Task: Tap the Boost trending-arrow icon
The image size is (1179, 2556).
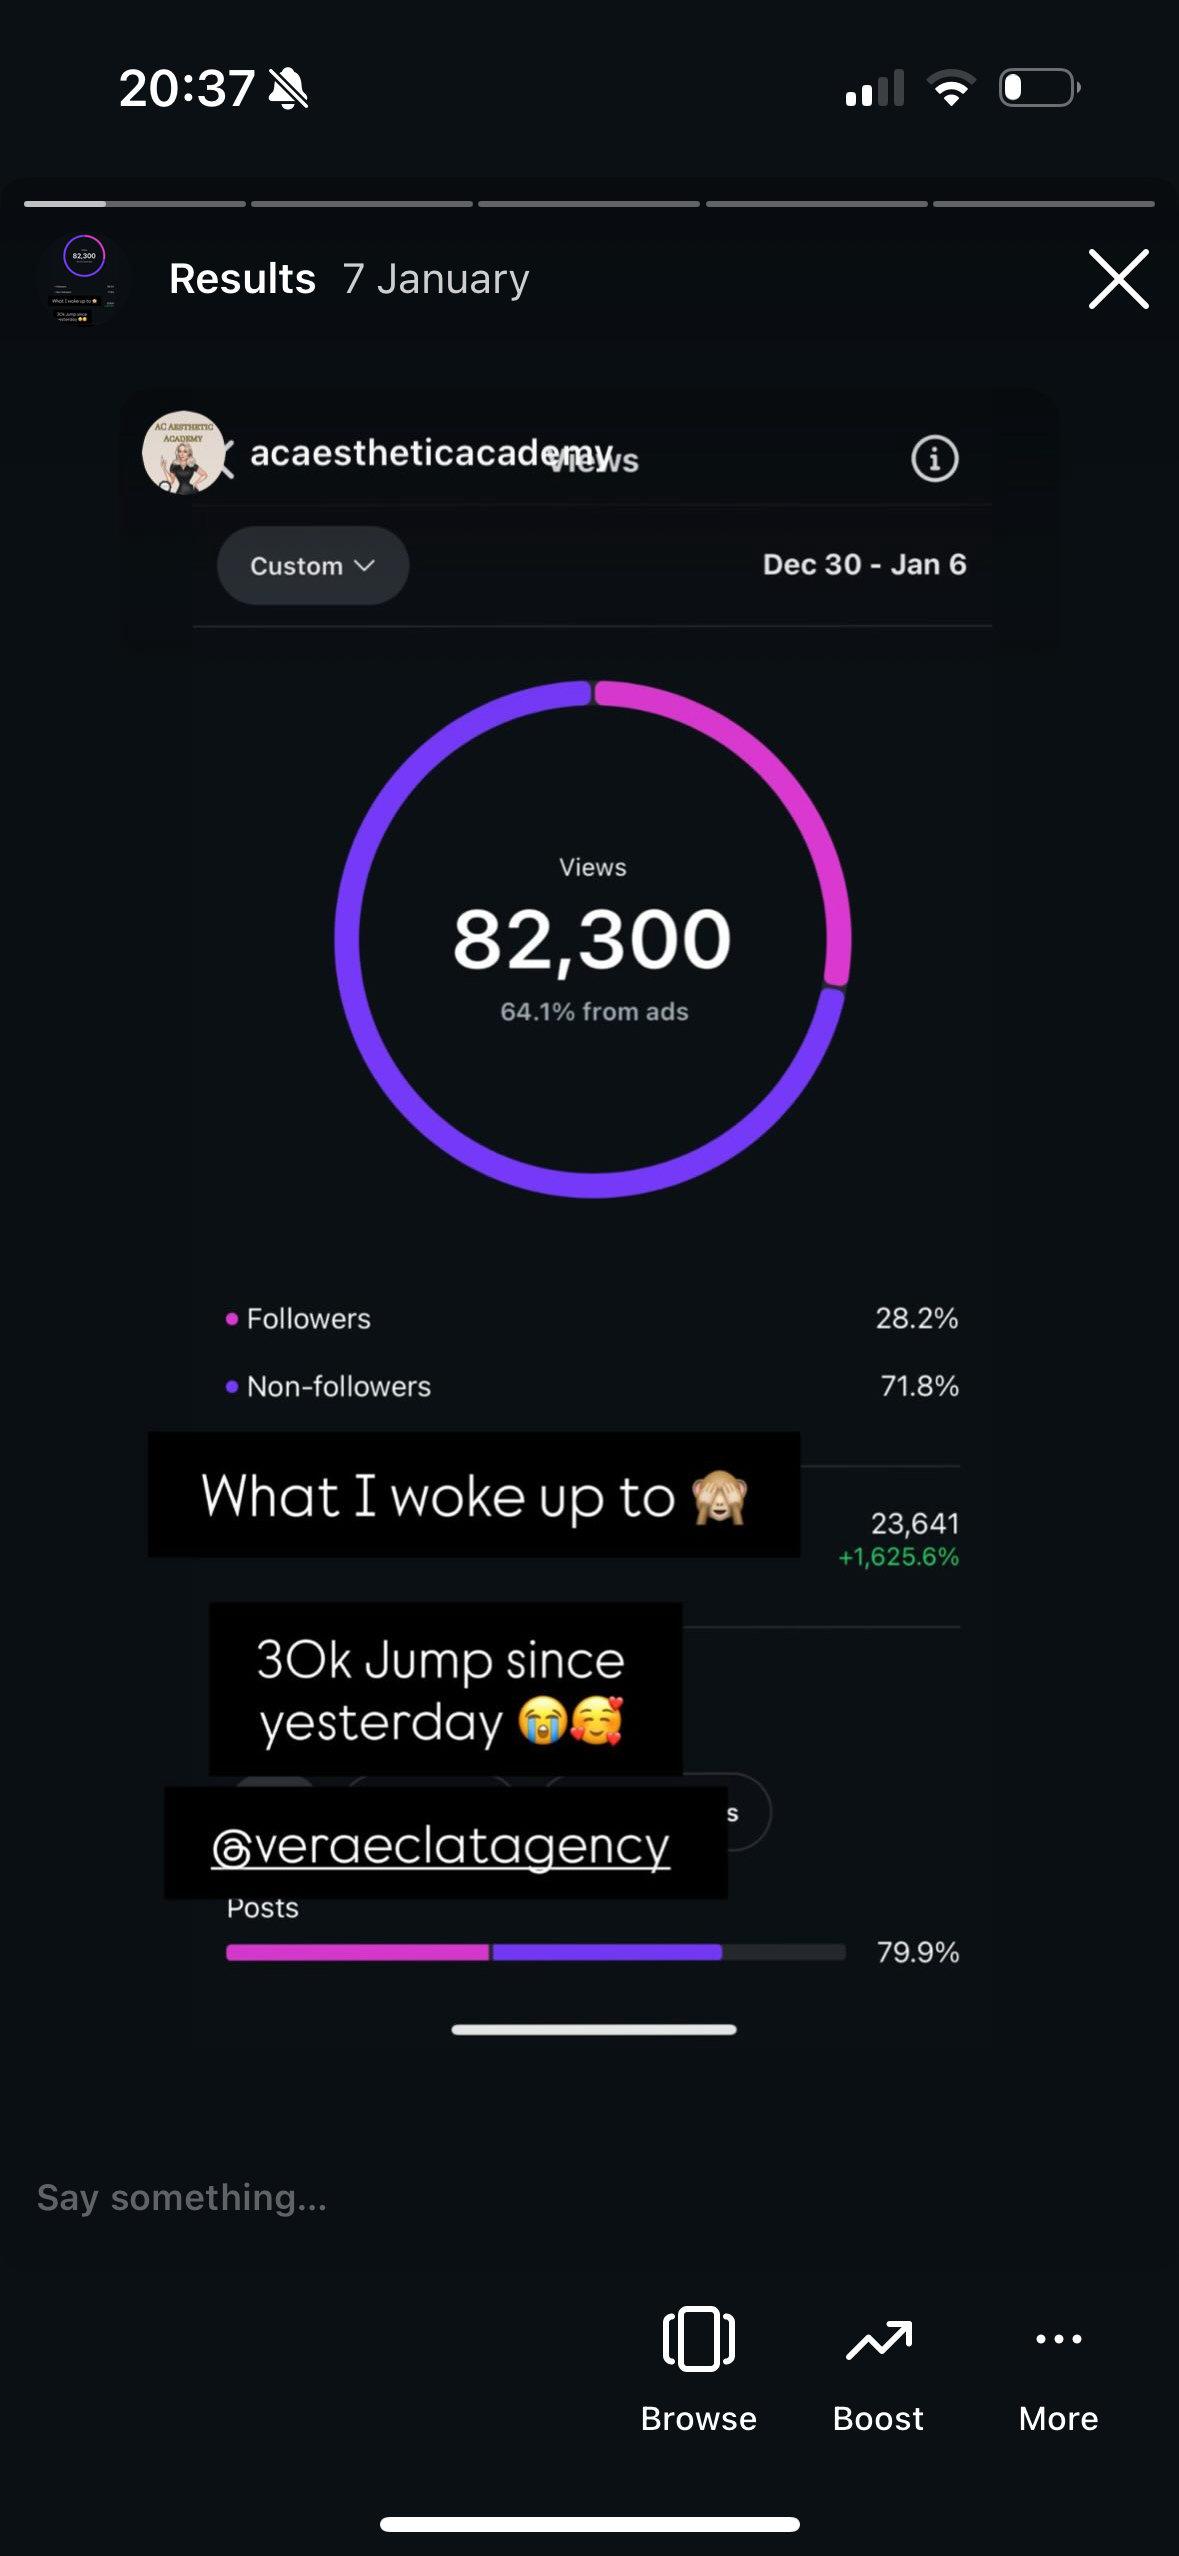Action: 877,2338
